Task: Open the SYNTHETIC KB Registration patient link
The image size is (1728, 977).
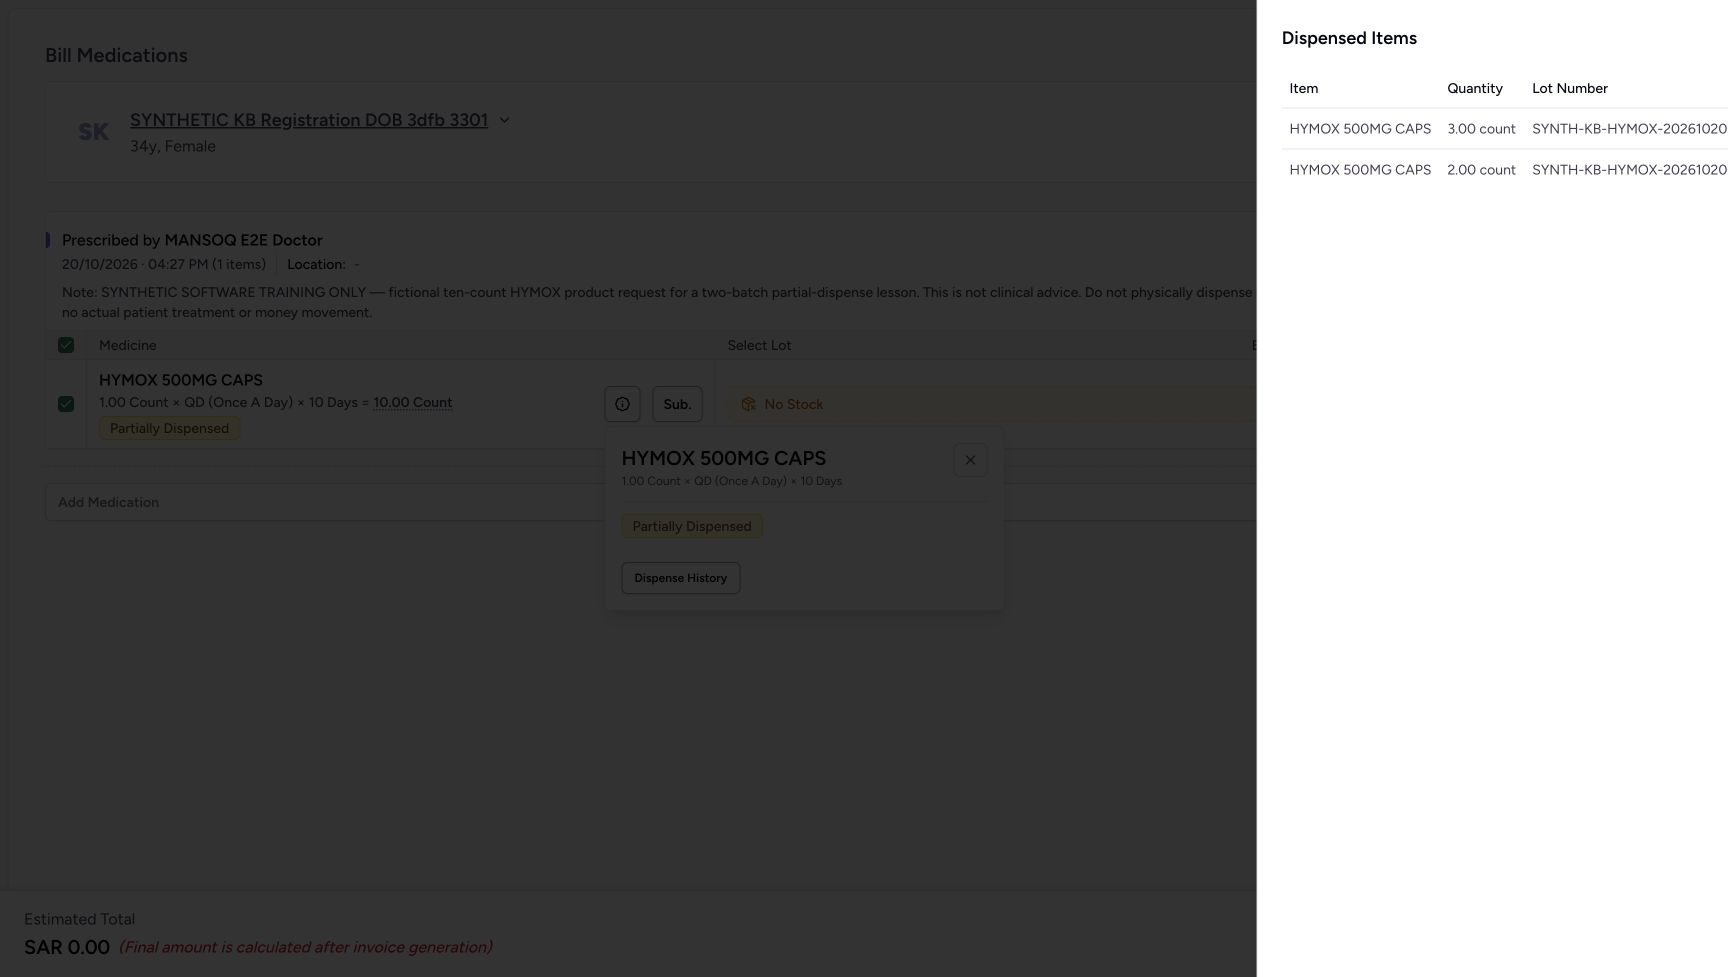Action: point(309,120)
